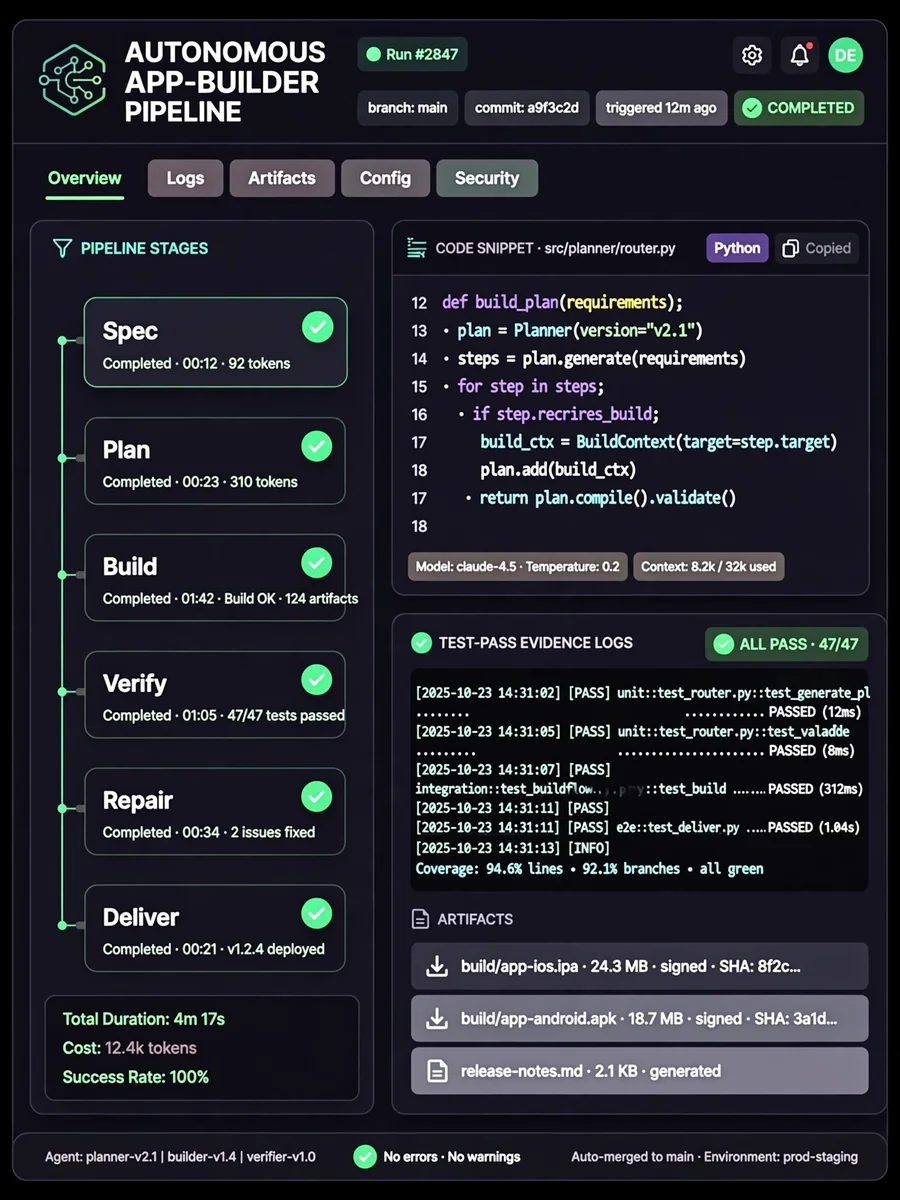Click the checkmark in the ALL PASS badge
The image size is (900, 1200).
[723, 644]
